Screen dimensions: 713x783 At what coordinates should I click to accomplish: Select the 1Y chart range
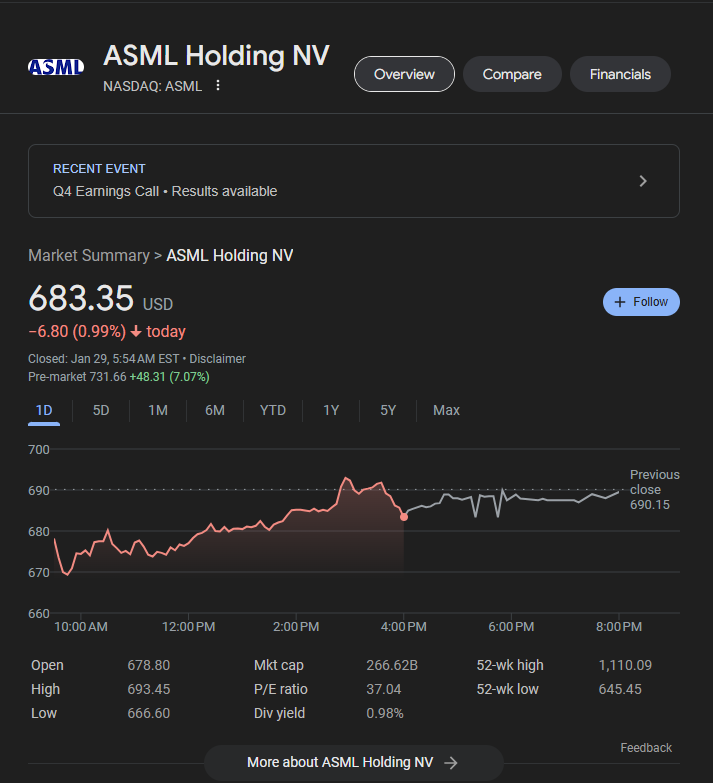tap(331, 410)
